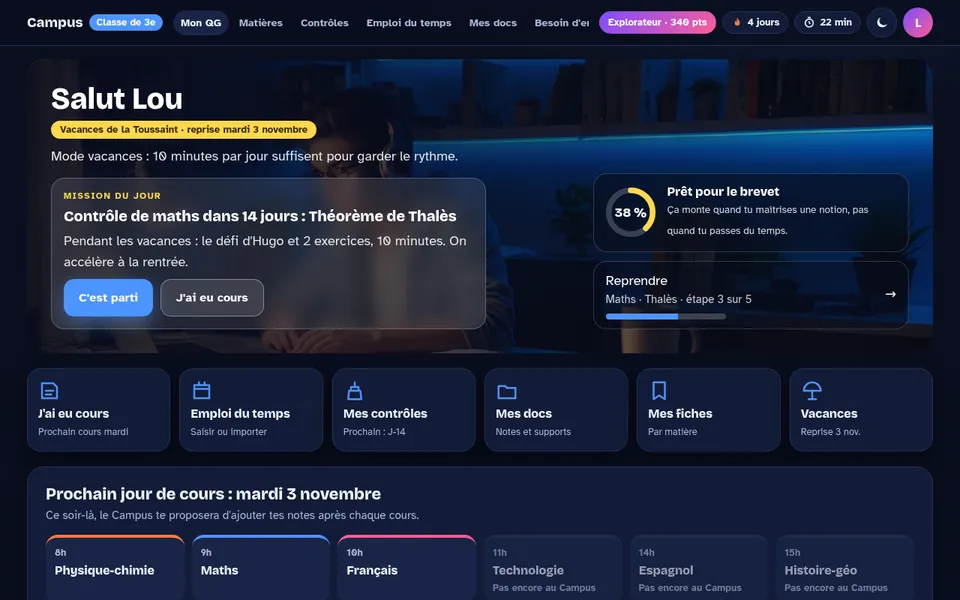This screenshot has height=600, width=960.
Task: Open the 9h Maths course card
Action: (x=261, y=568)
